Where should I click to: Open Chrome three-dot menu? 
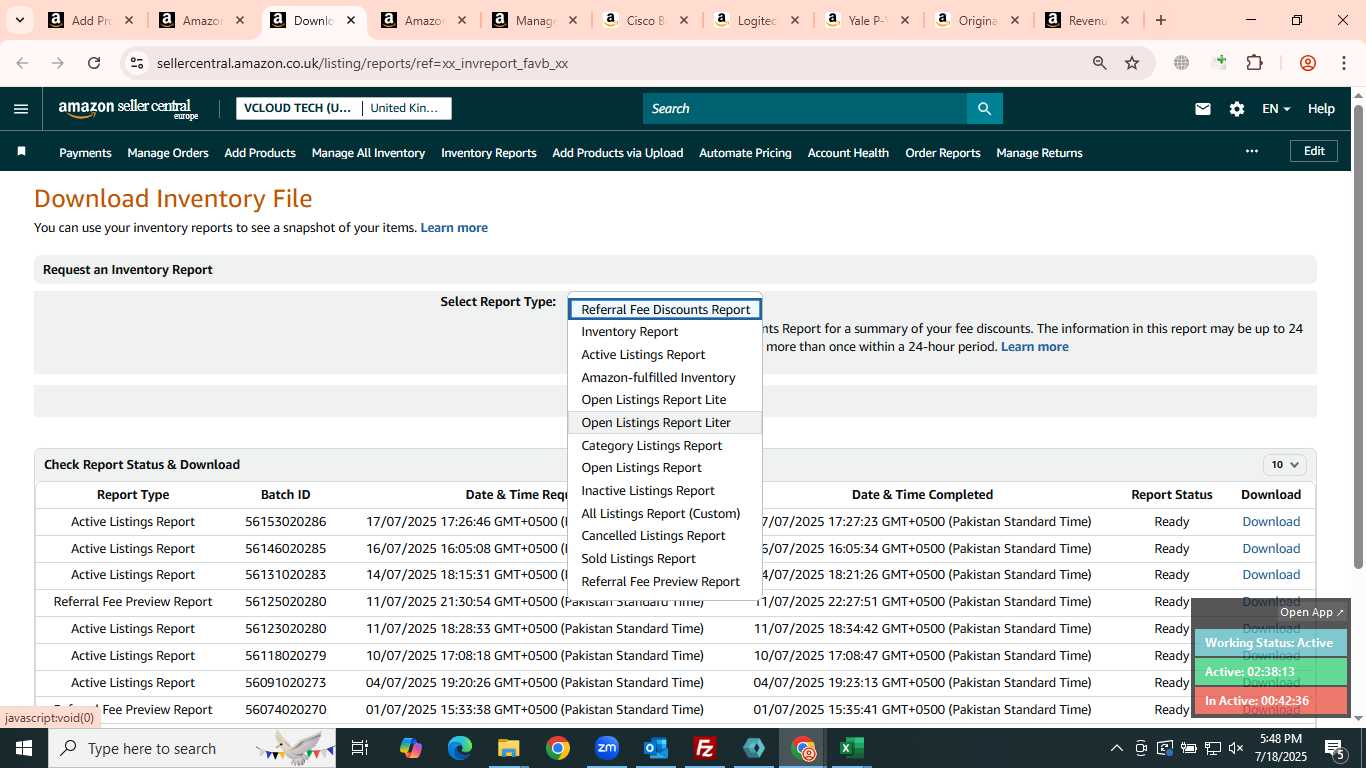pos(1343,63)
